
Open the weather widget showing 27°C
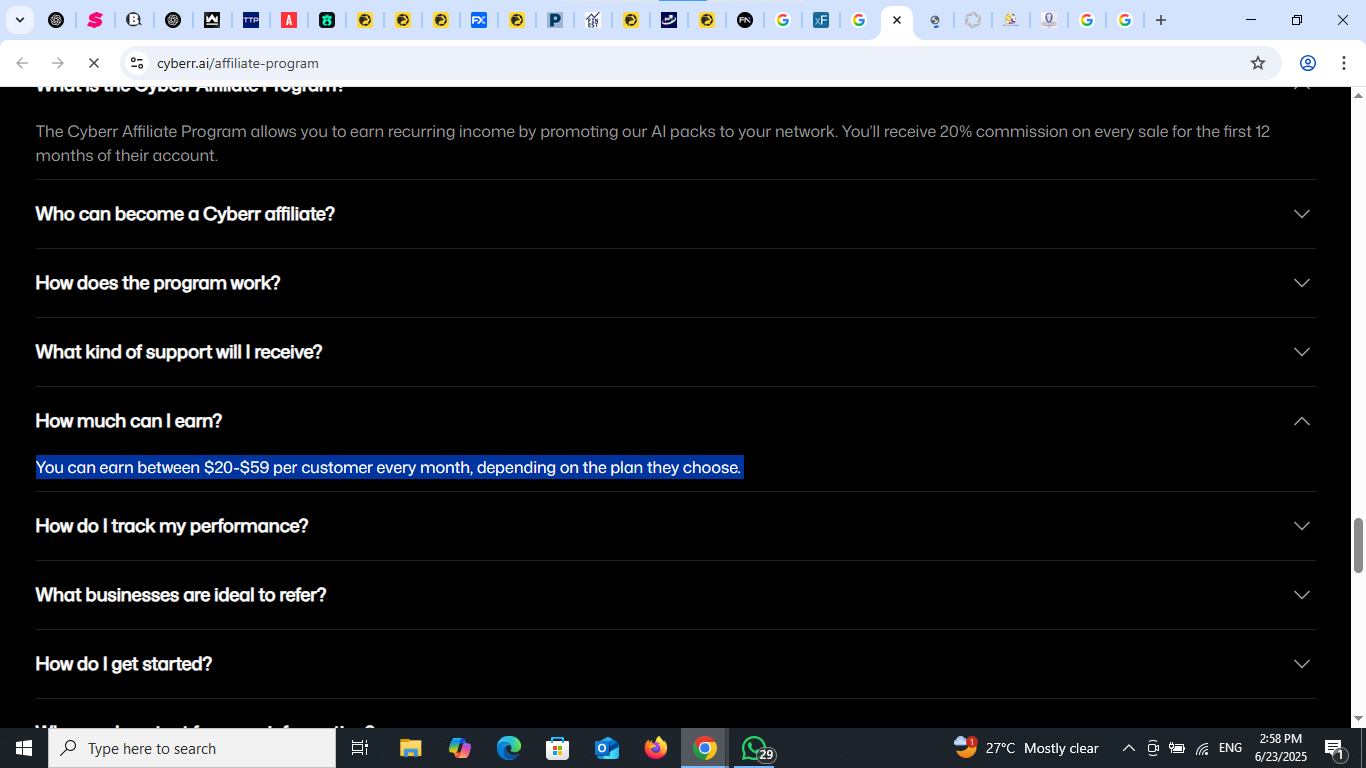coord(1026,748)
